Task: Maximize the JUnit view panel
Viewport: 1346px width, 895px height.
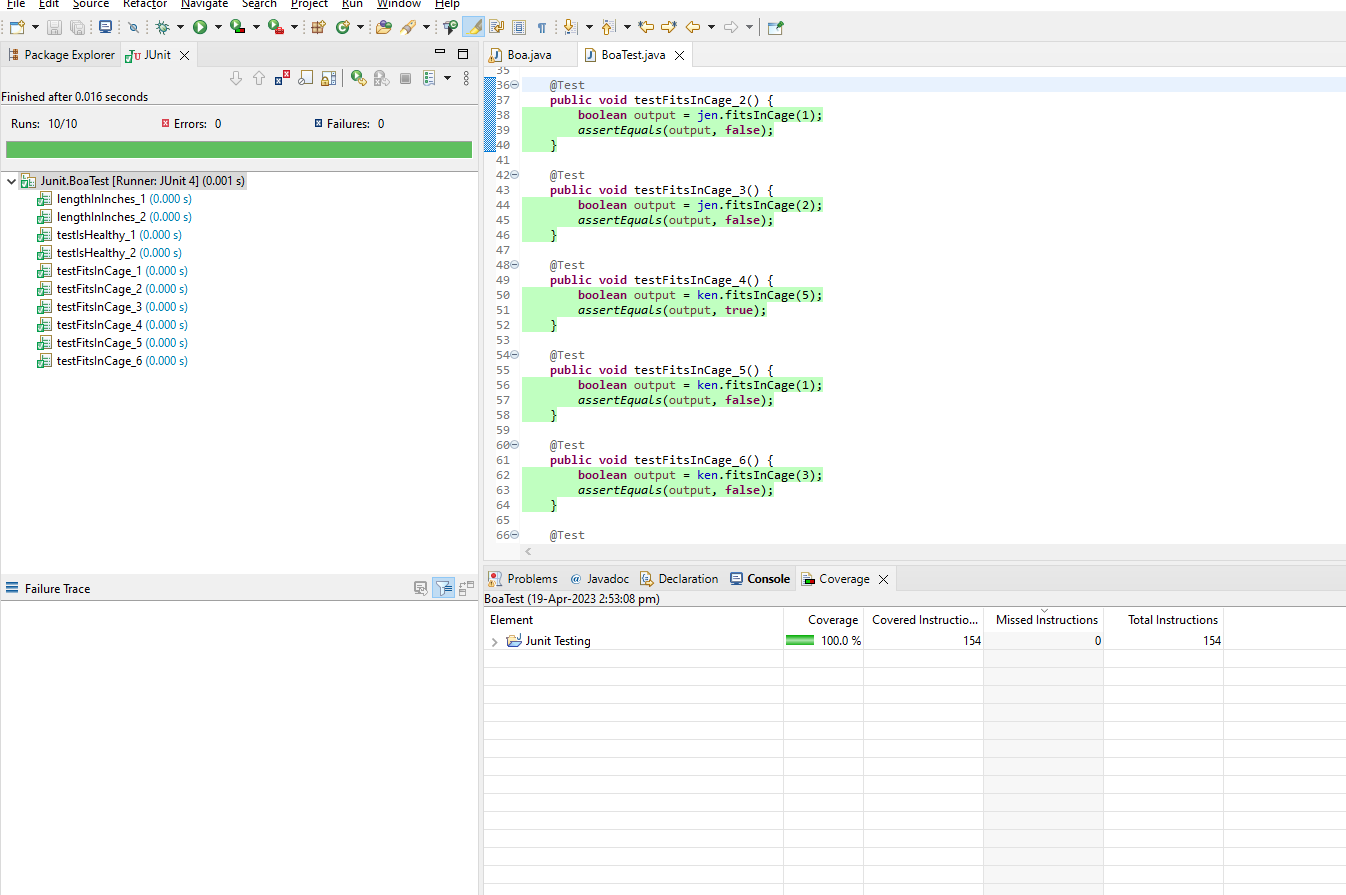Action: click(463, 54)
